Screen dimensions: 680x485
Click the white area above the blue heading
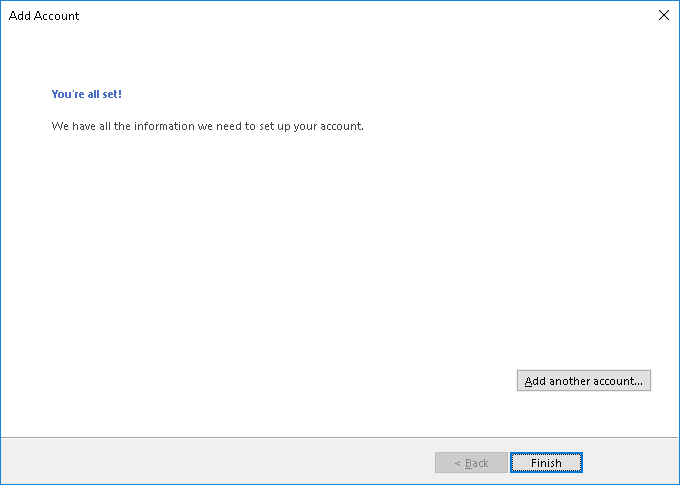coord(87,60)
